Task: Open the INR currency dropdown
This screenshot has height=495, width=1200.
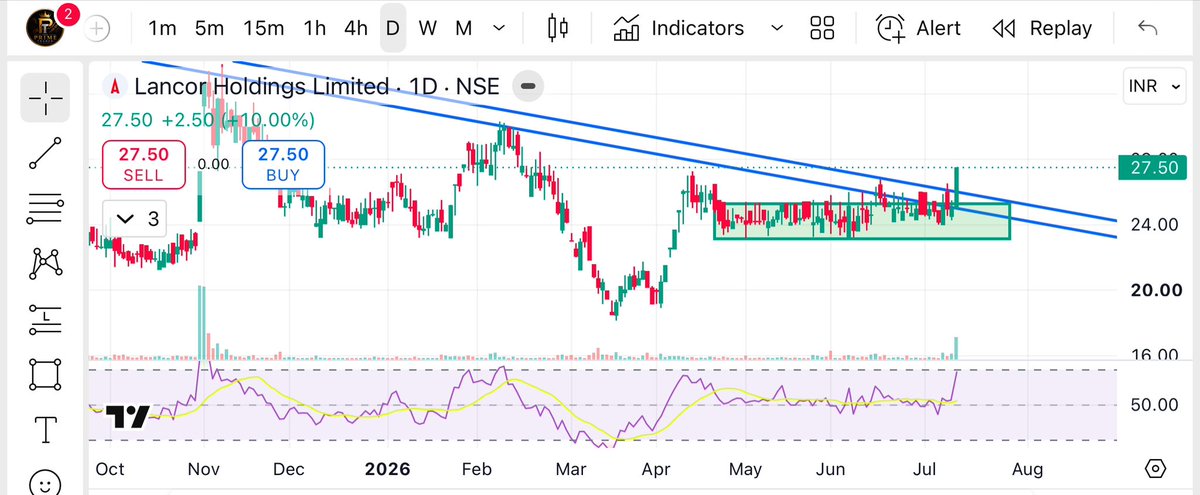Action: [x=1155, y=87]
